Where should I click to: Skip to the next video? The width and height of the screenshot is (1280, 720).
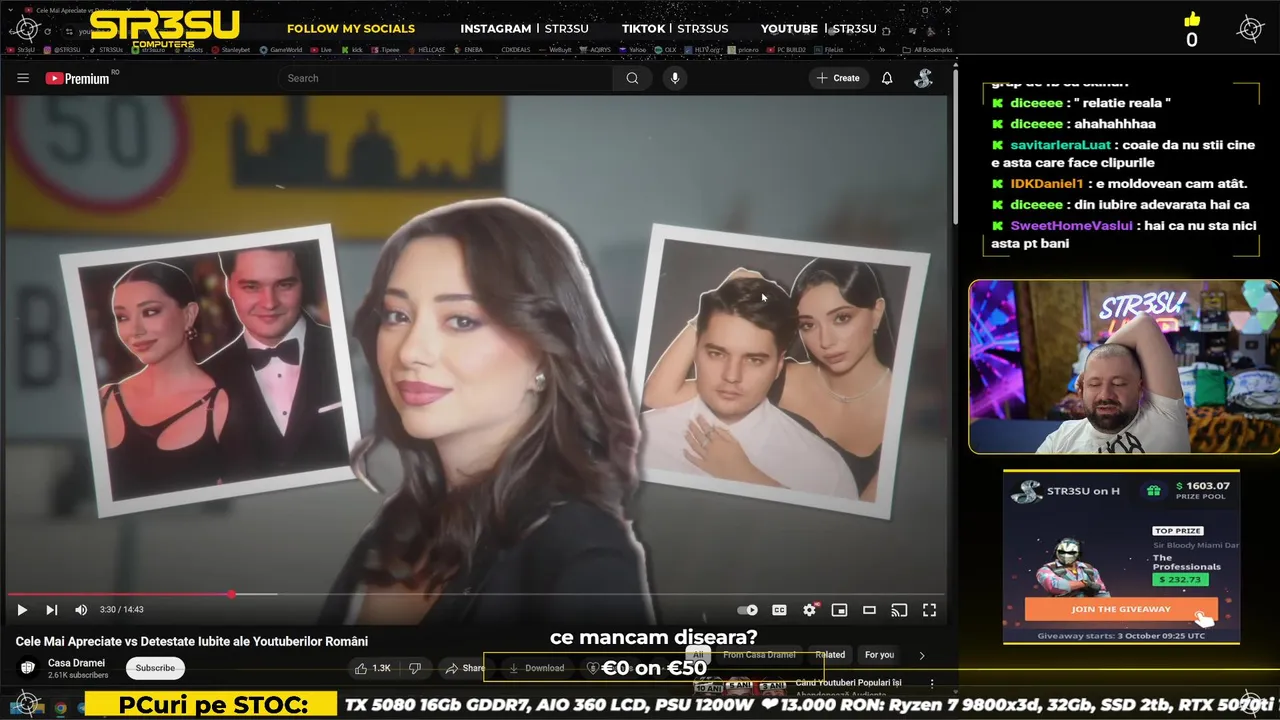pos(52,610)
